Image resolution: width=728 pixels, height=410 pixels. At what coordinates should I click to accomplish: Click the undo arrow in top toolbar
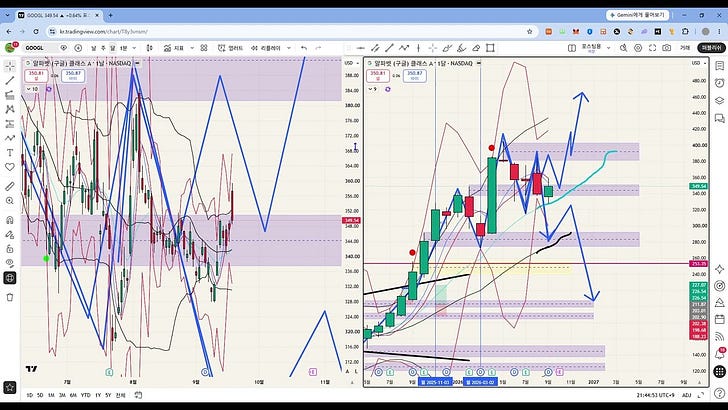tap(304, 48)
